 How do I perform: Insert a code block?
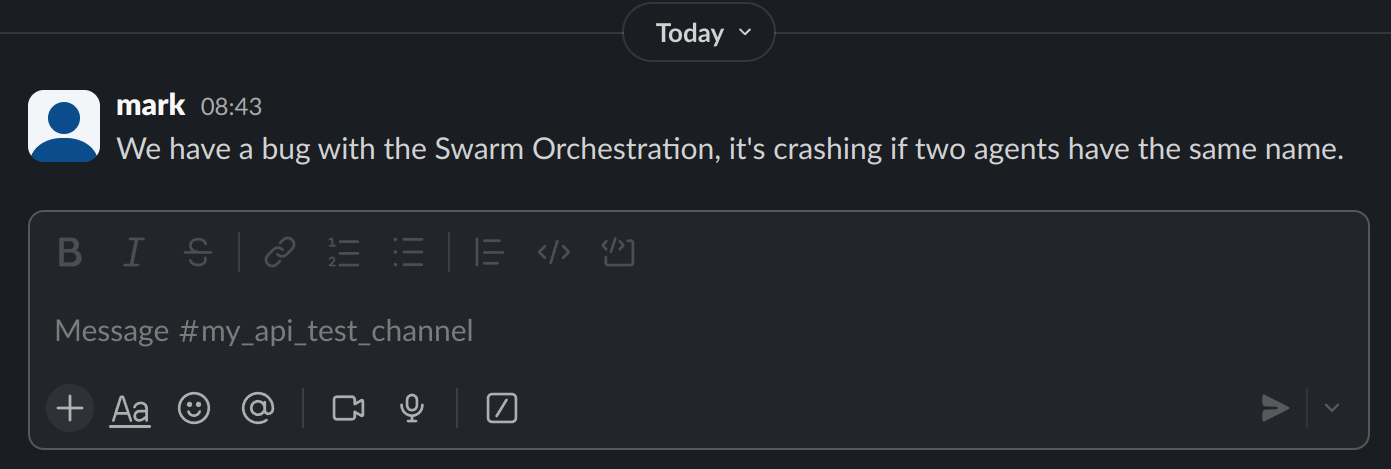(x=618, y=253)
